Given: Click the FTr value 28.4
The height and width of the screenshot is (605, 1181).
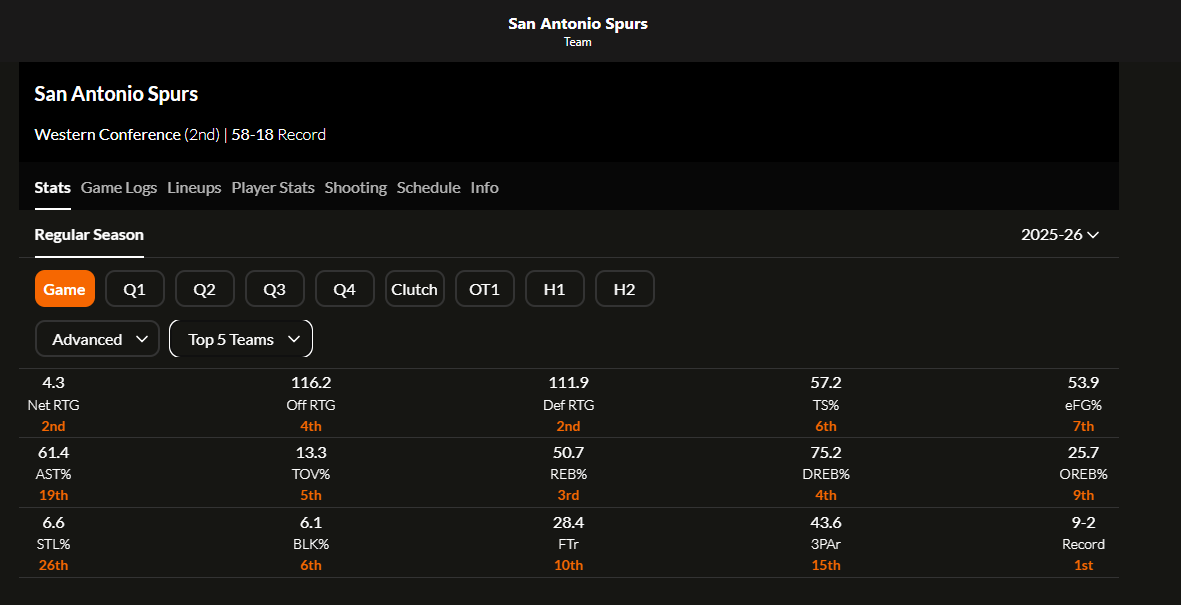Looking at the screenshot, I should point(569,522).
